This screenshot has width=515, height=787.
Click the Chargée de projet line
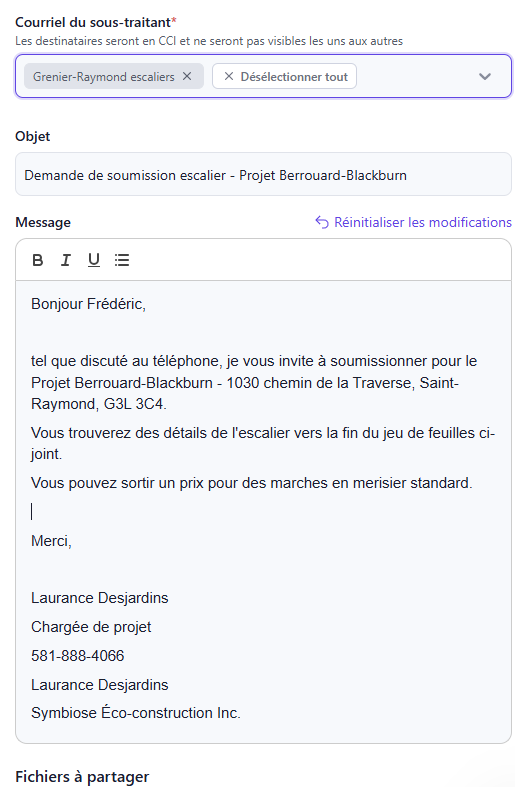tap(91, 627)
